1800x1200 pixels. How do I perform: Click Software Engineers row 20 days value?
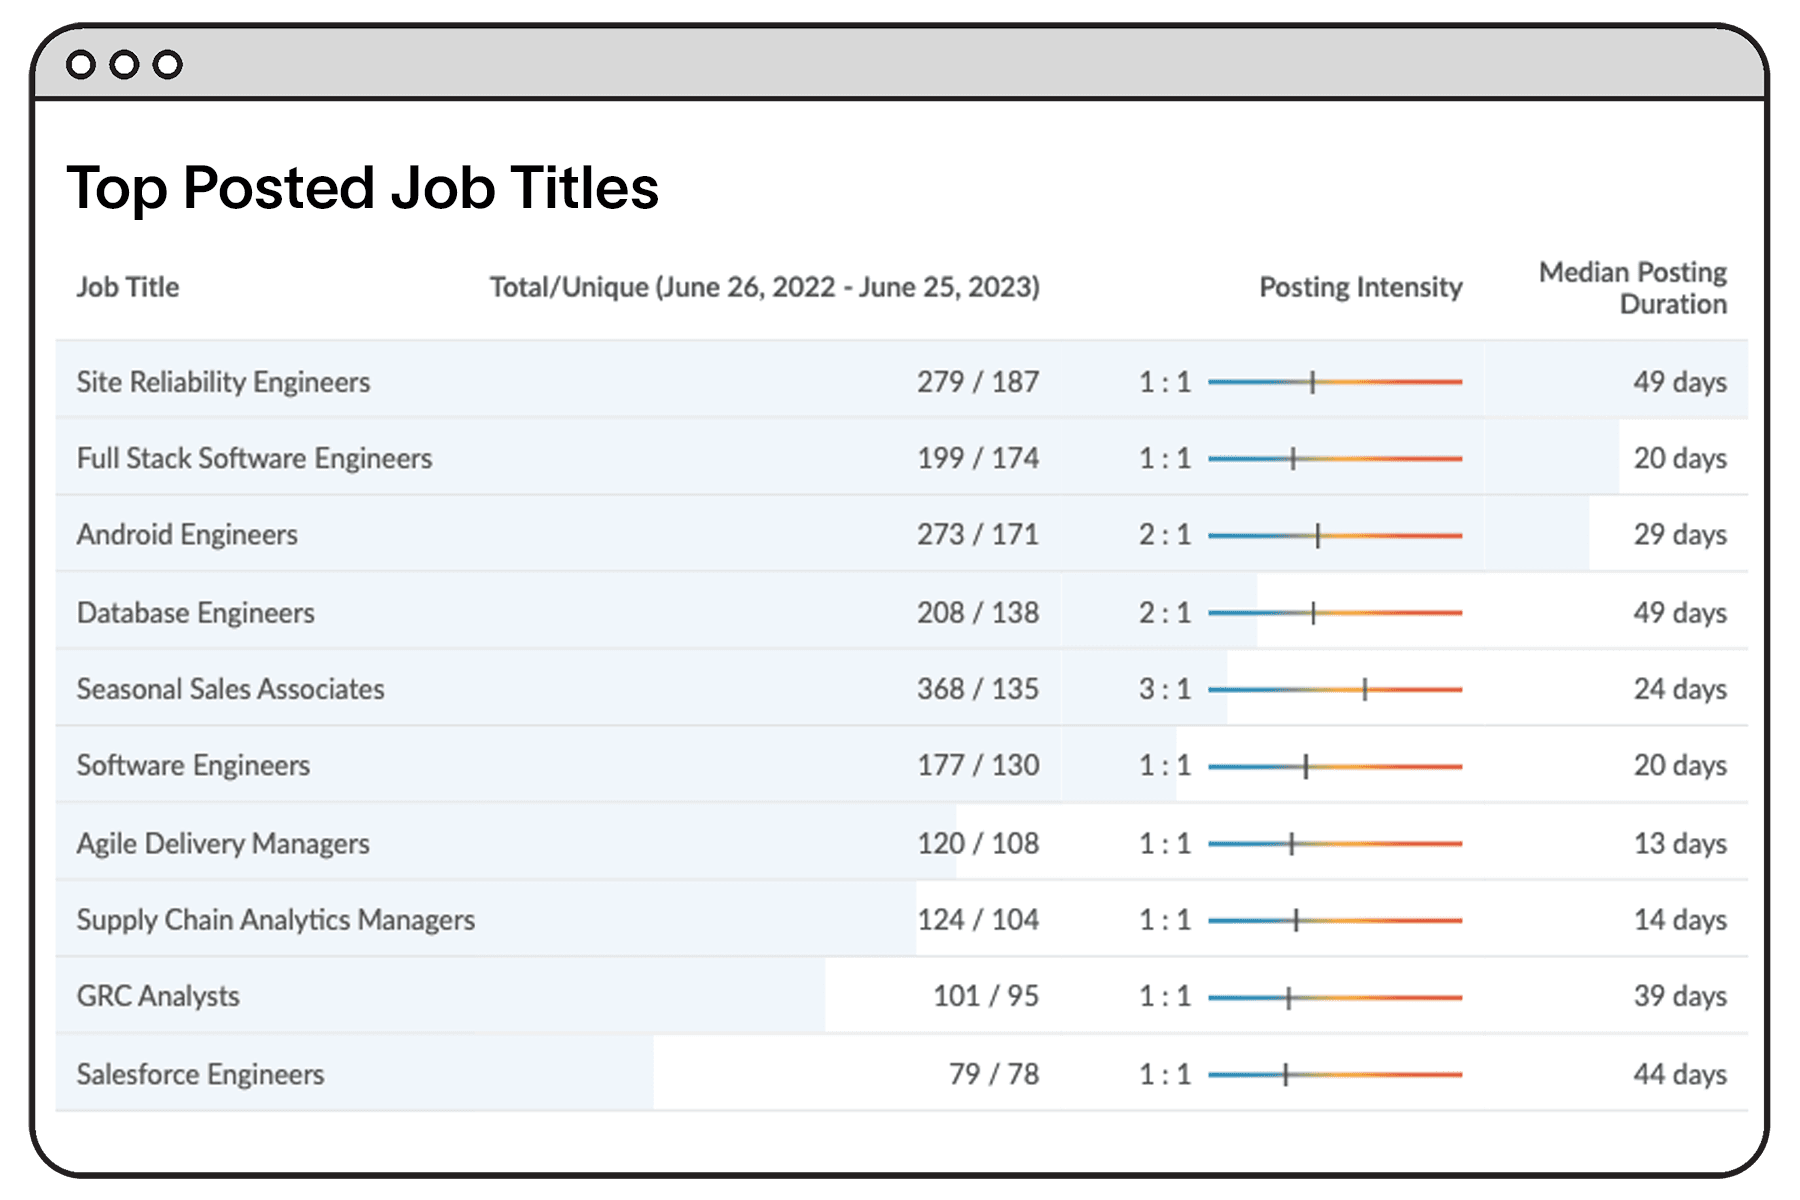(x=1680, y=766)
